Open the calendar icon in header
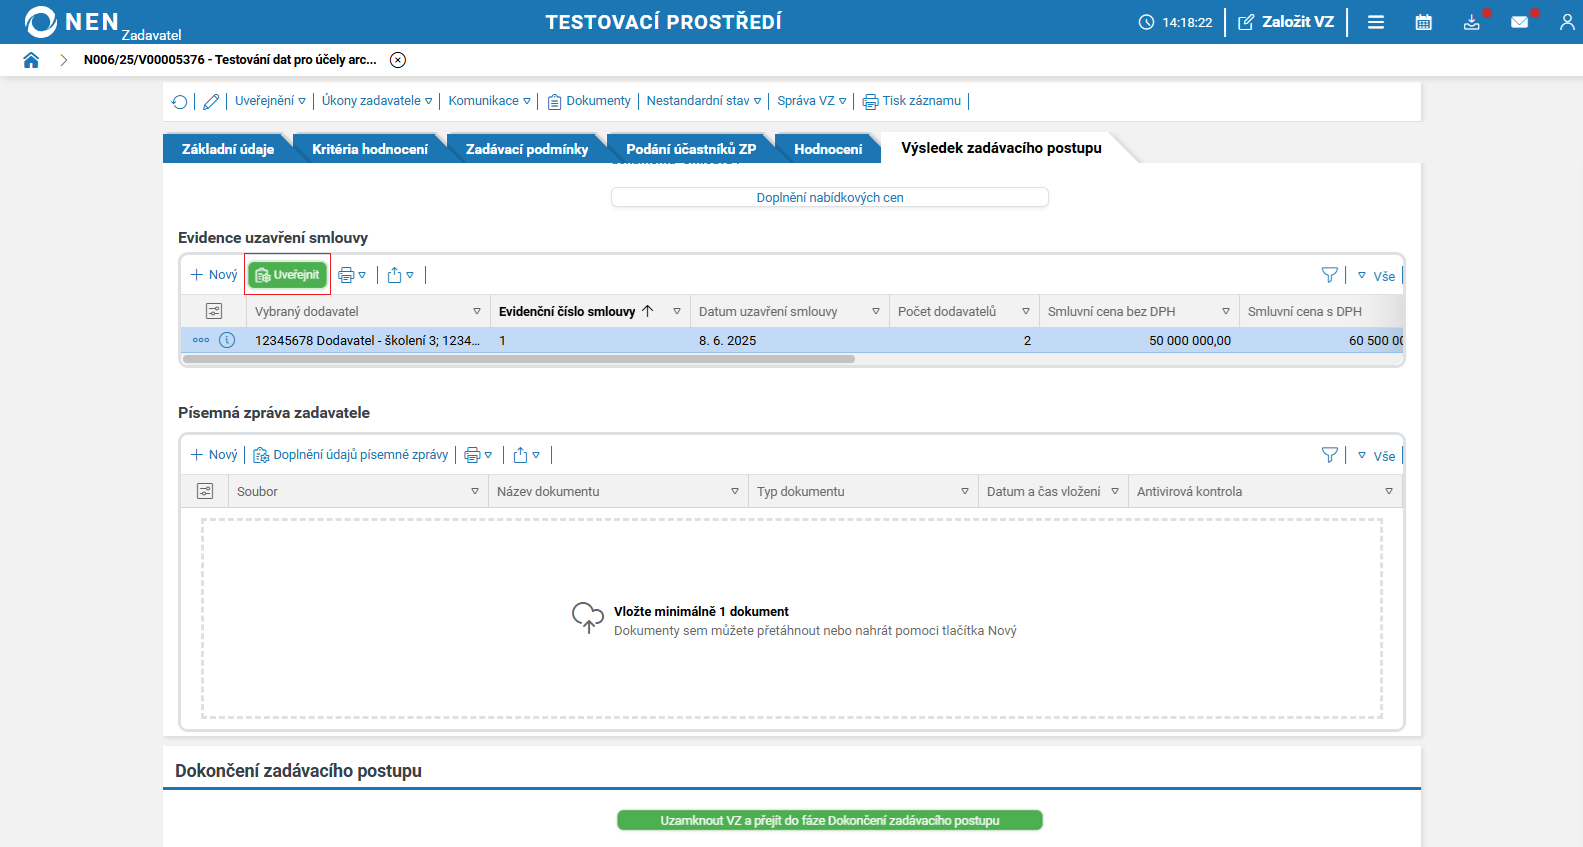This screenshot has height=847, width=1583. click(x=1423, y=22)
